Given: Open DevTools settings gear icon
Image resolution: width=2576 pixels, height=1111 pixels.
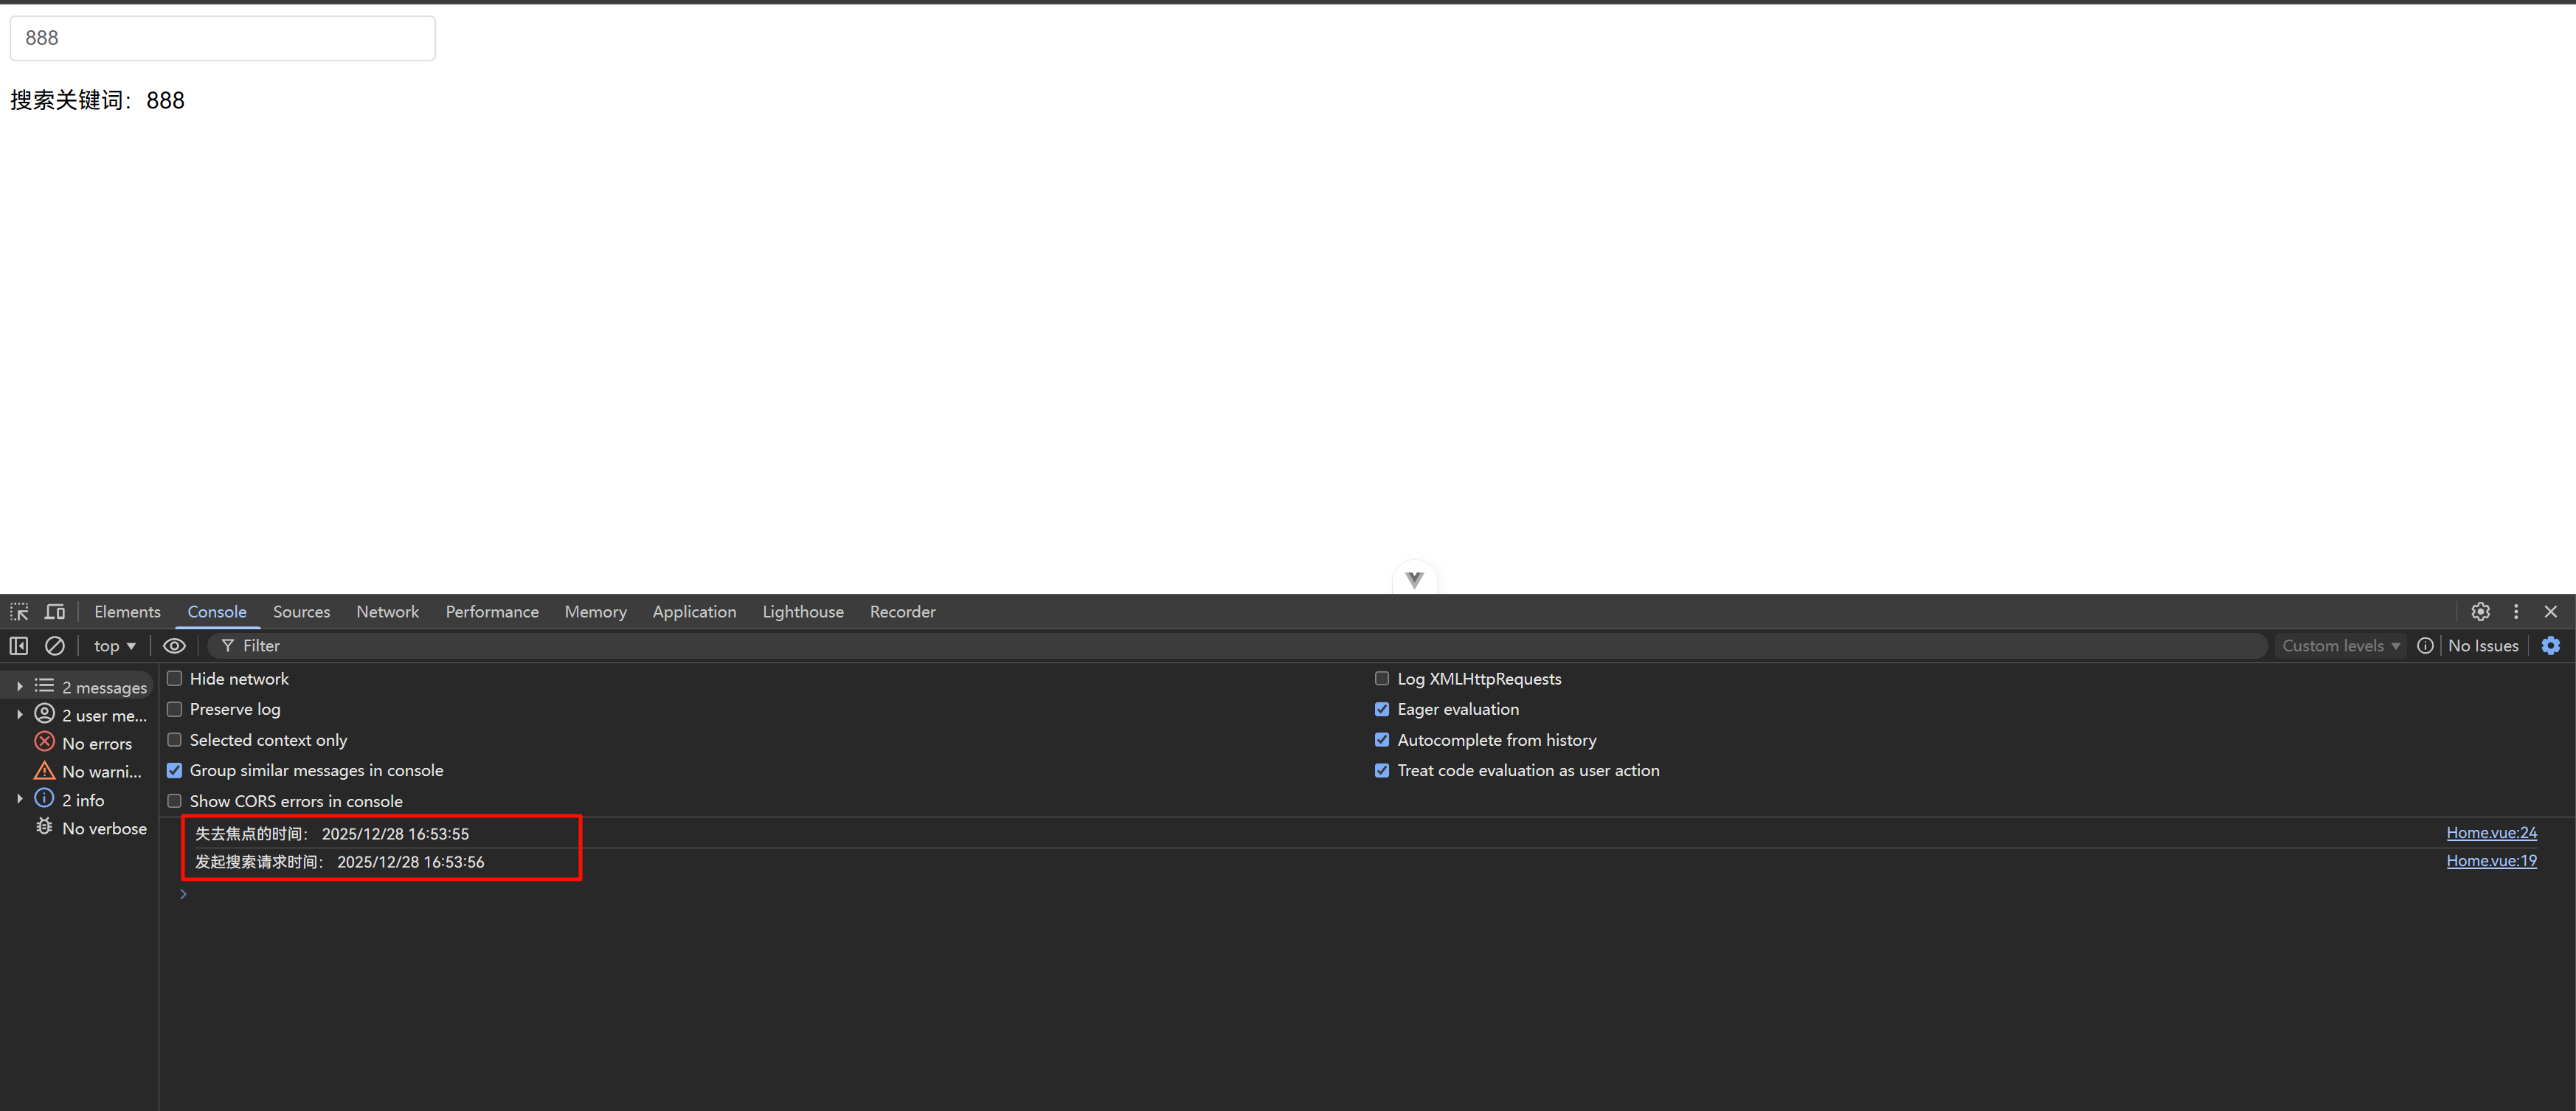Looking at the screenshot, I should 2480,611.
